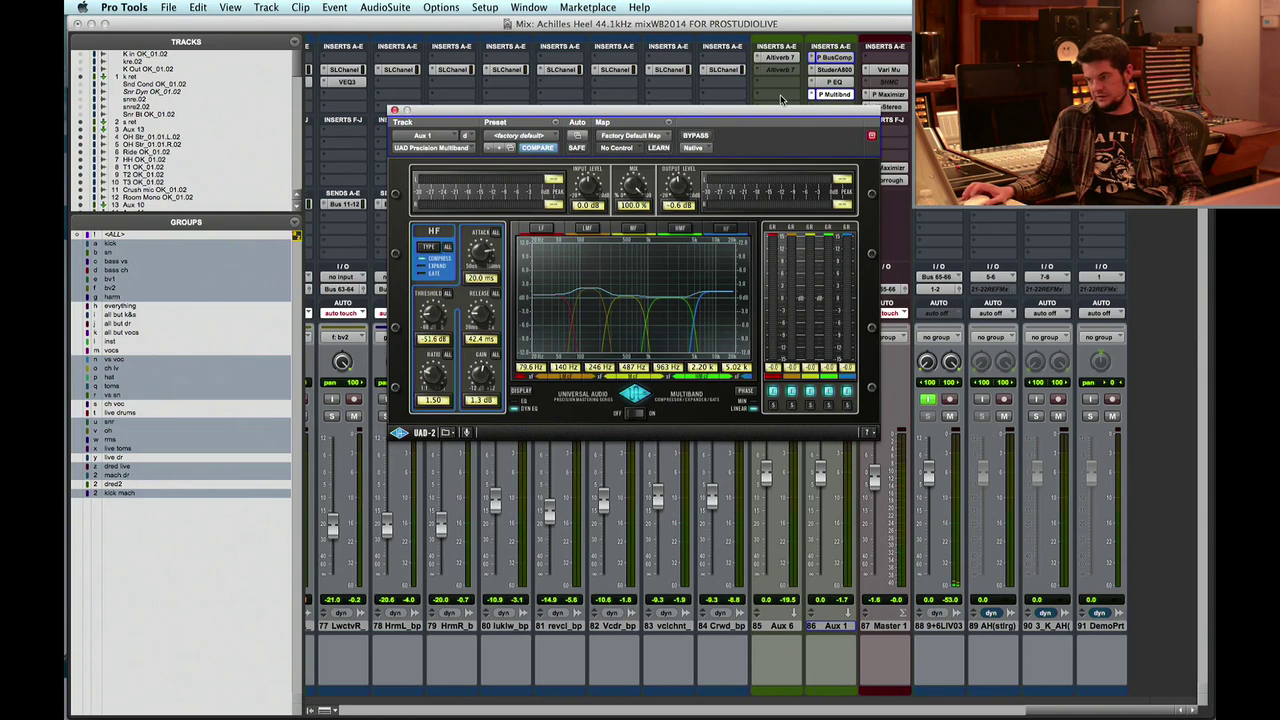The height and width of the screenshot is (720, 1280).
Task: Click the preset settings icon beside plus
Action: pos(510,148)
